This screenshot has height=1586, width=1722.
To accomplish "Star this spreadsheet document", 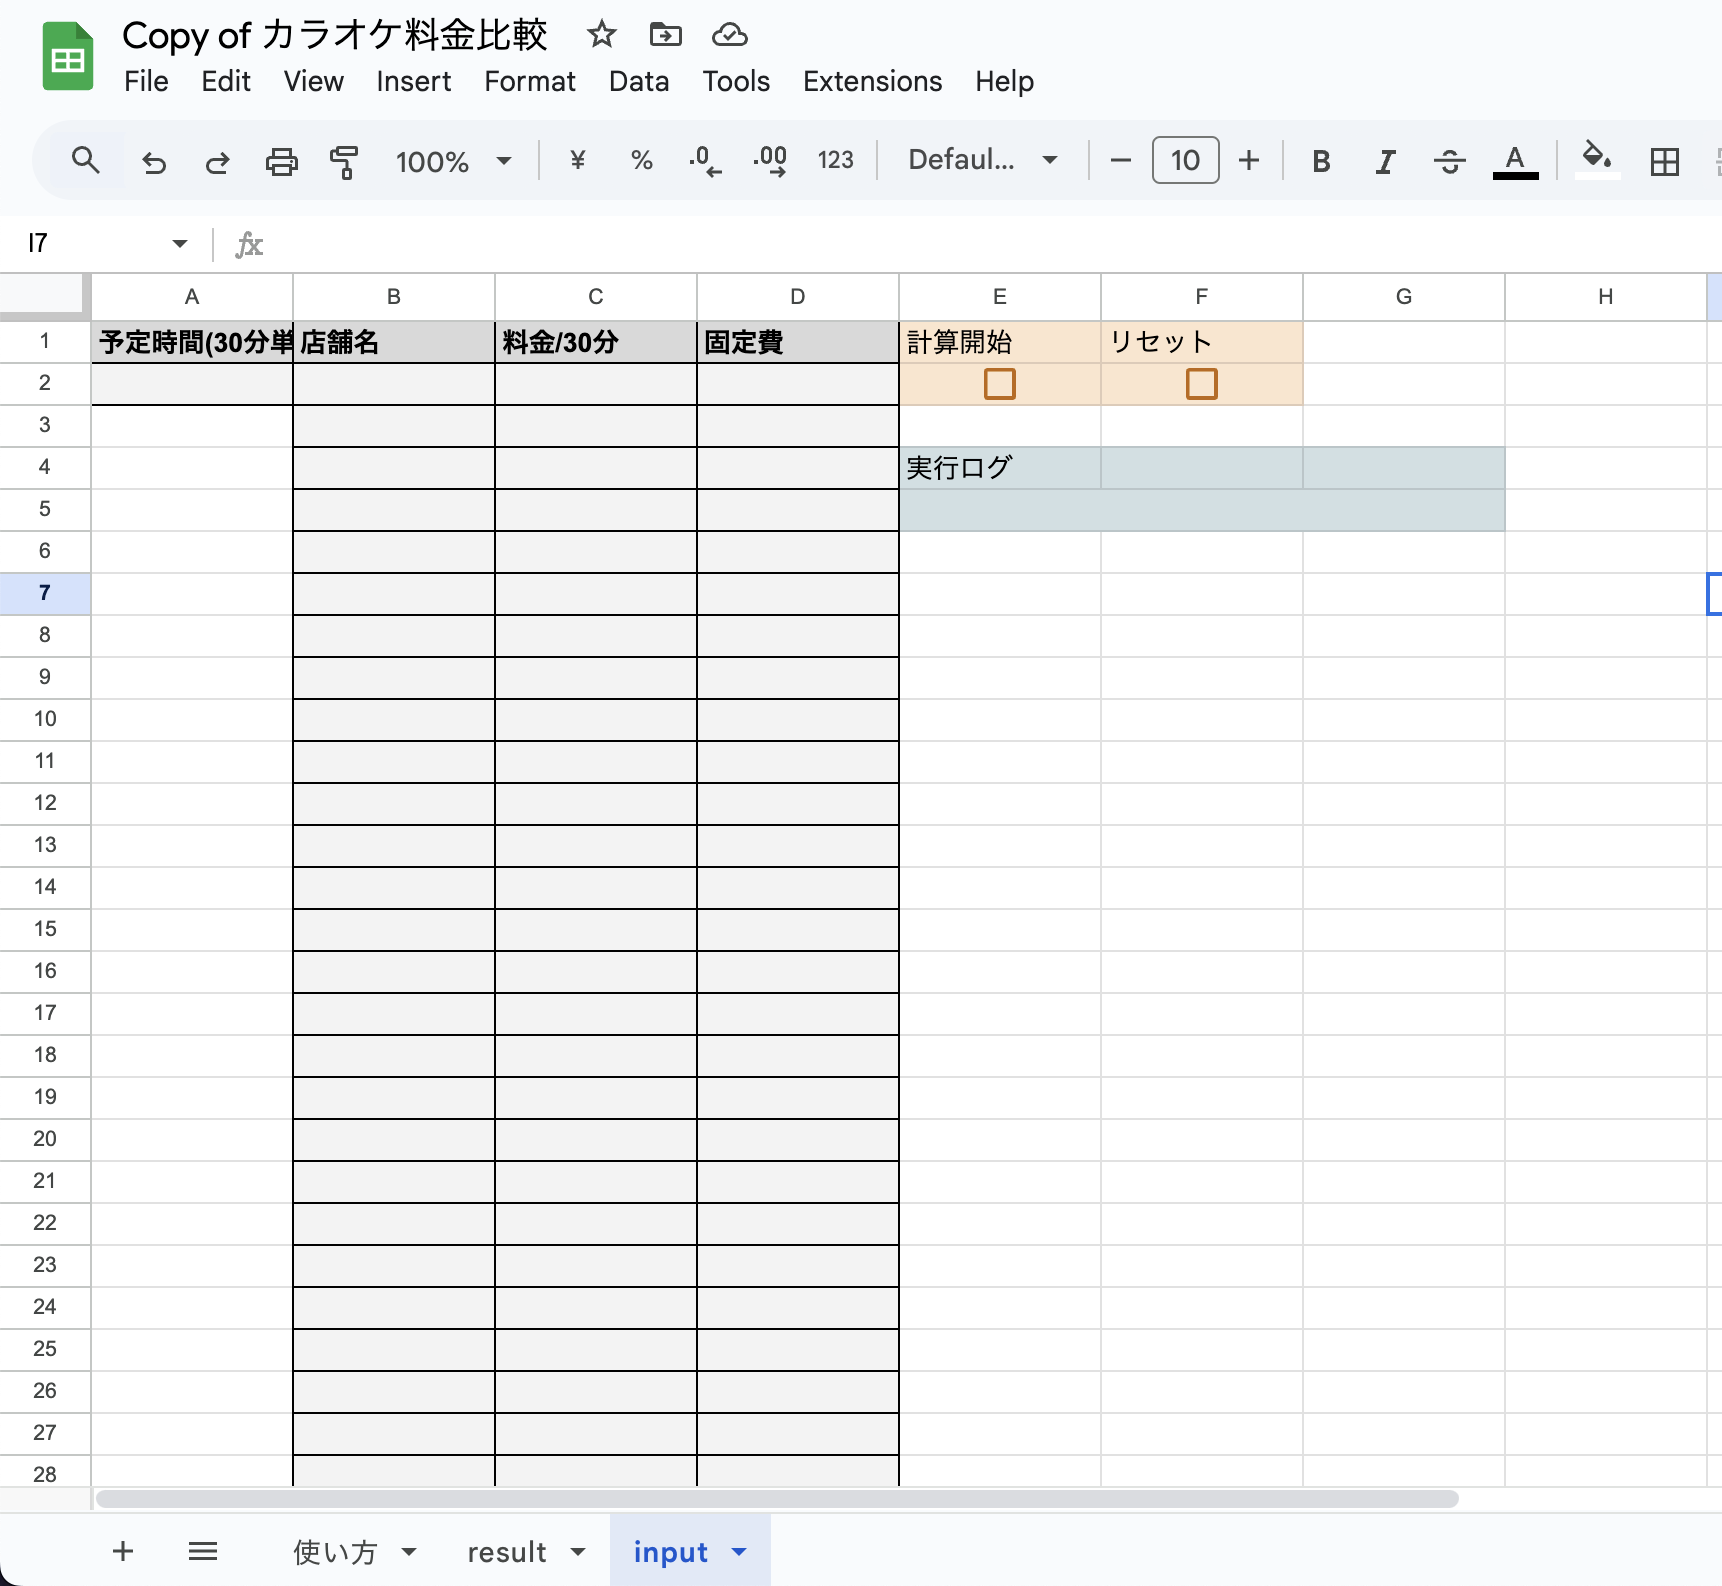I will (x=601, y=35).
